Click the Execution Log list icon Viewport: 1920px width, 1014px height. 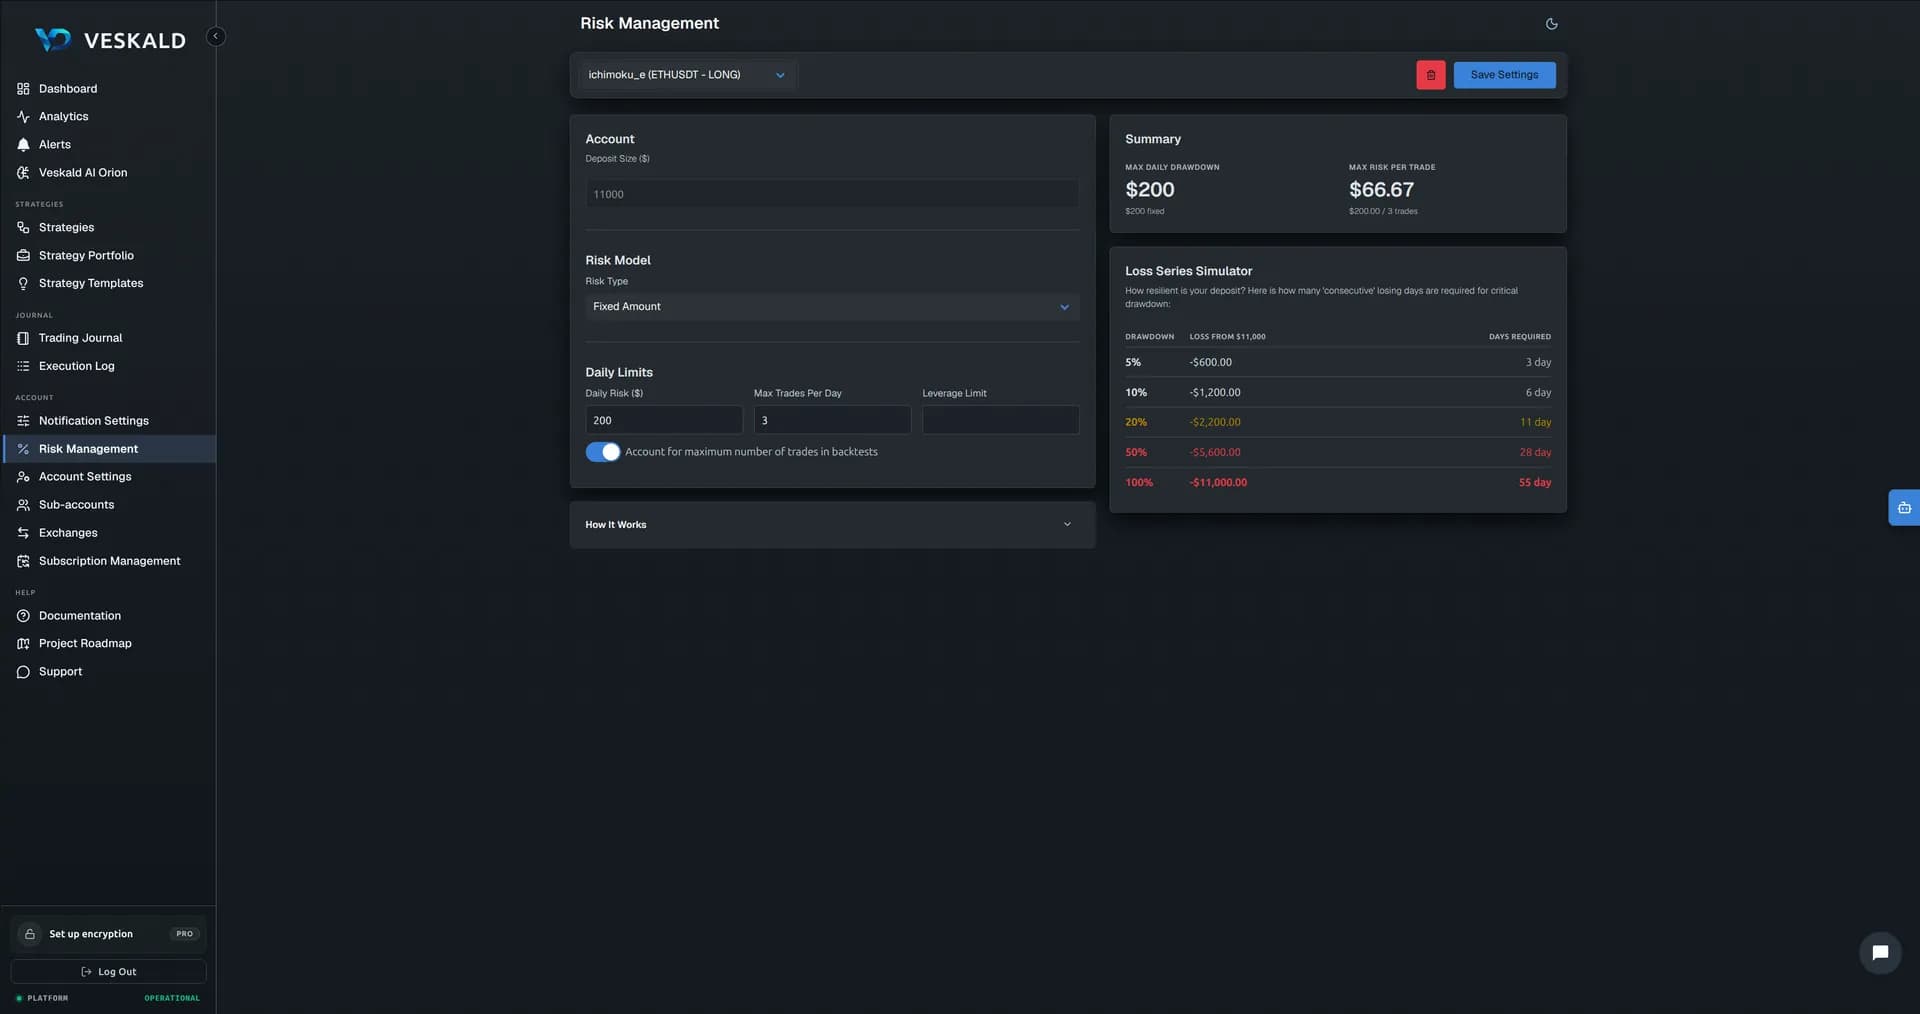(x=23, y=366)
